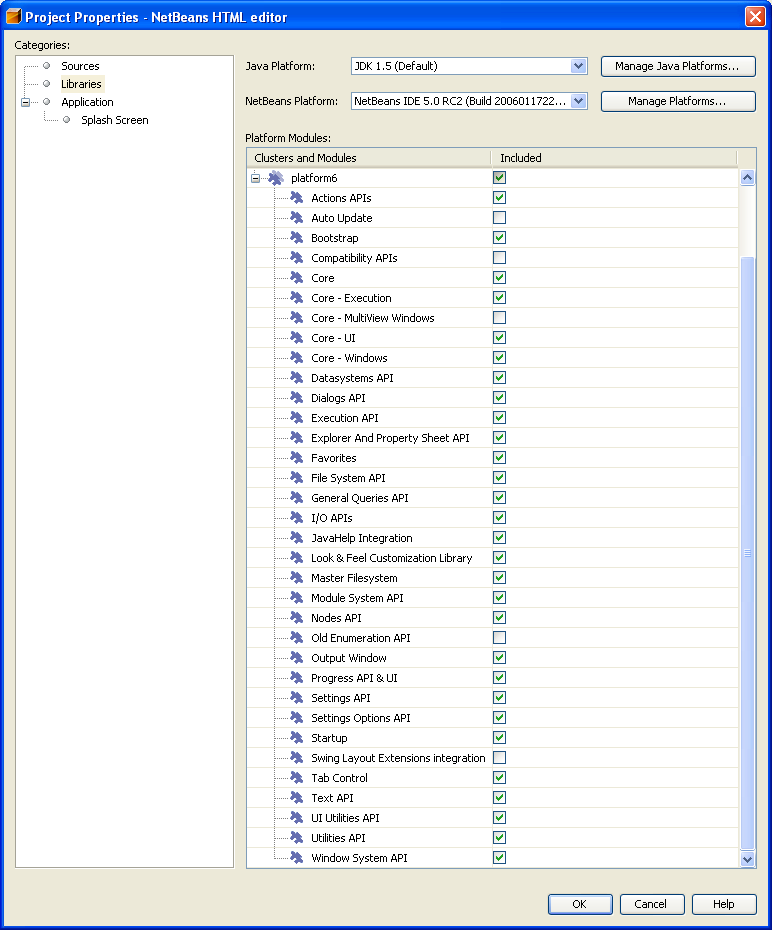Viewport: 772px width, 930px height.
Task: Open the Java Platform dropdown
Action: (x=579, y=66)
